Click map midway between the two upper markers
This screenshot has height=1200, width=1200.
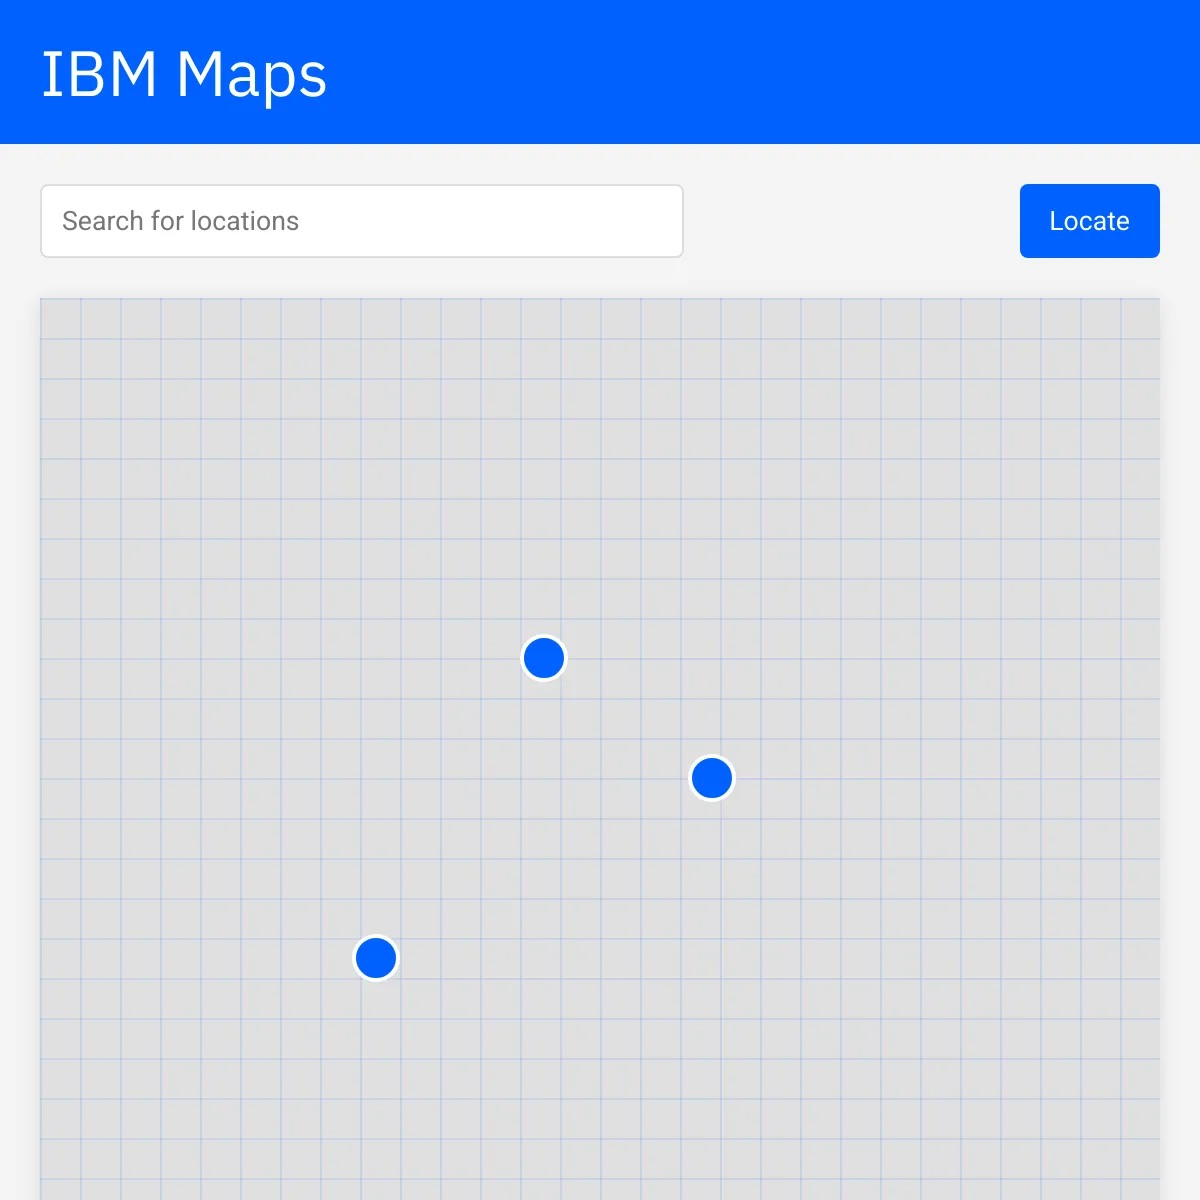628,718
